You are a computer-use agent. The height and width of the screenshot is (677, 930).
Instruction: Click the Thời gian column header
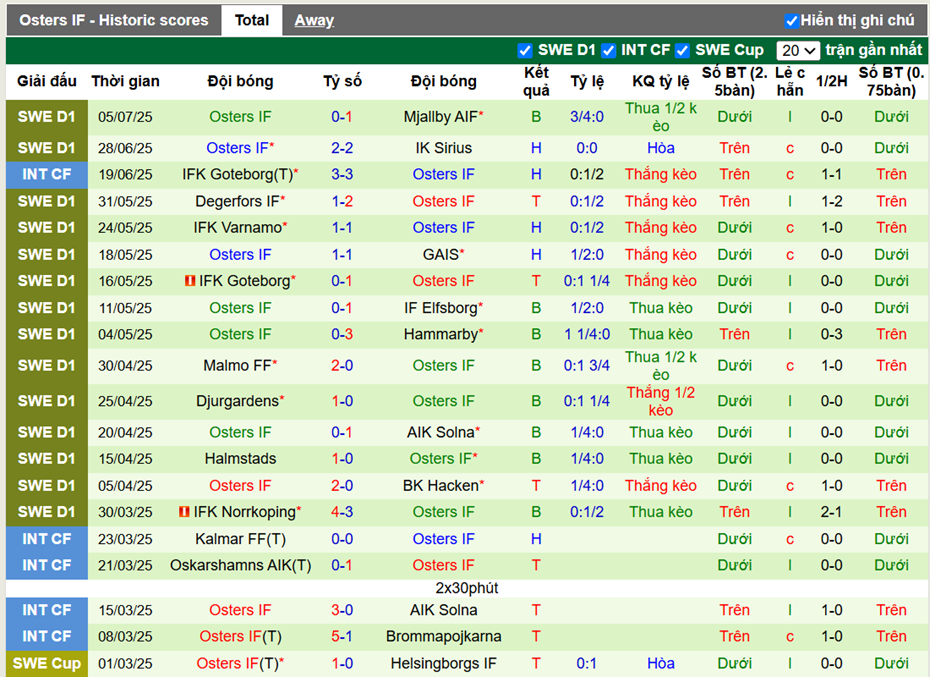[x=125, y=81]
